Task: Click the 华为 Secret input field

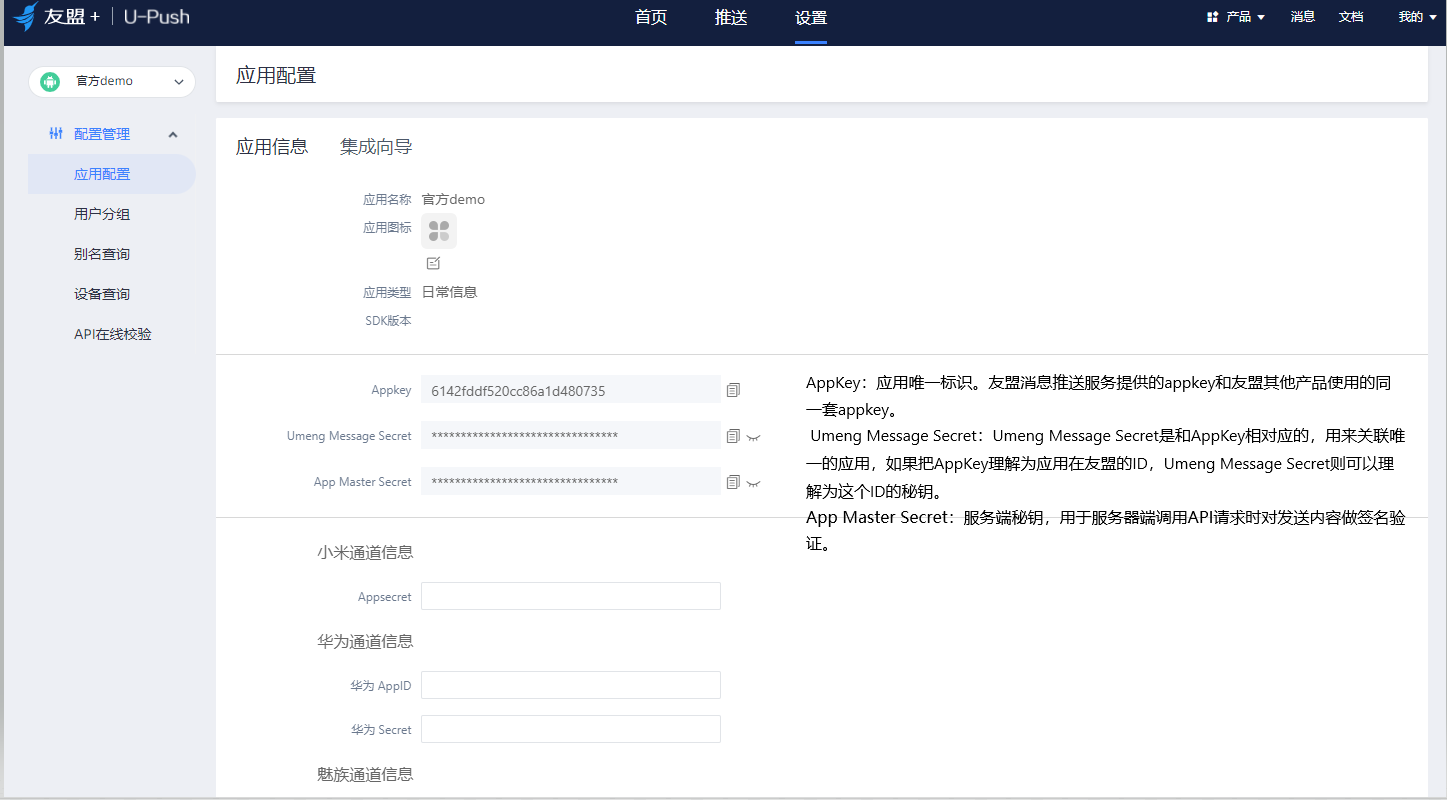Action: click(571, 729)
